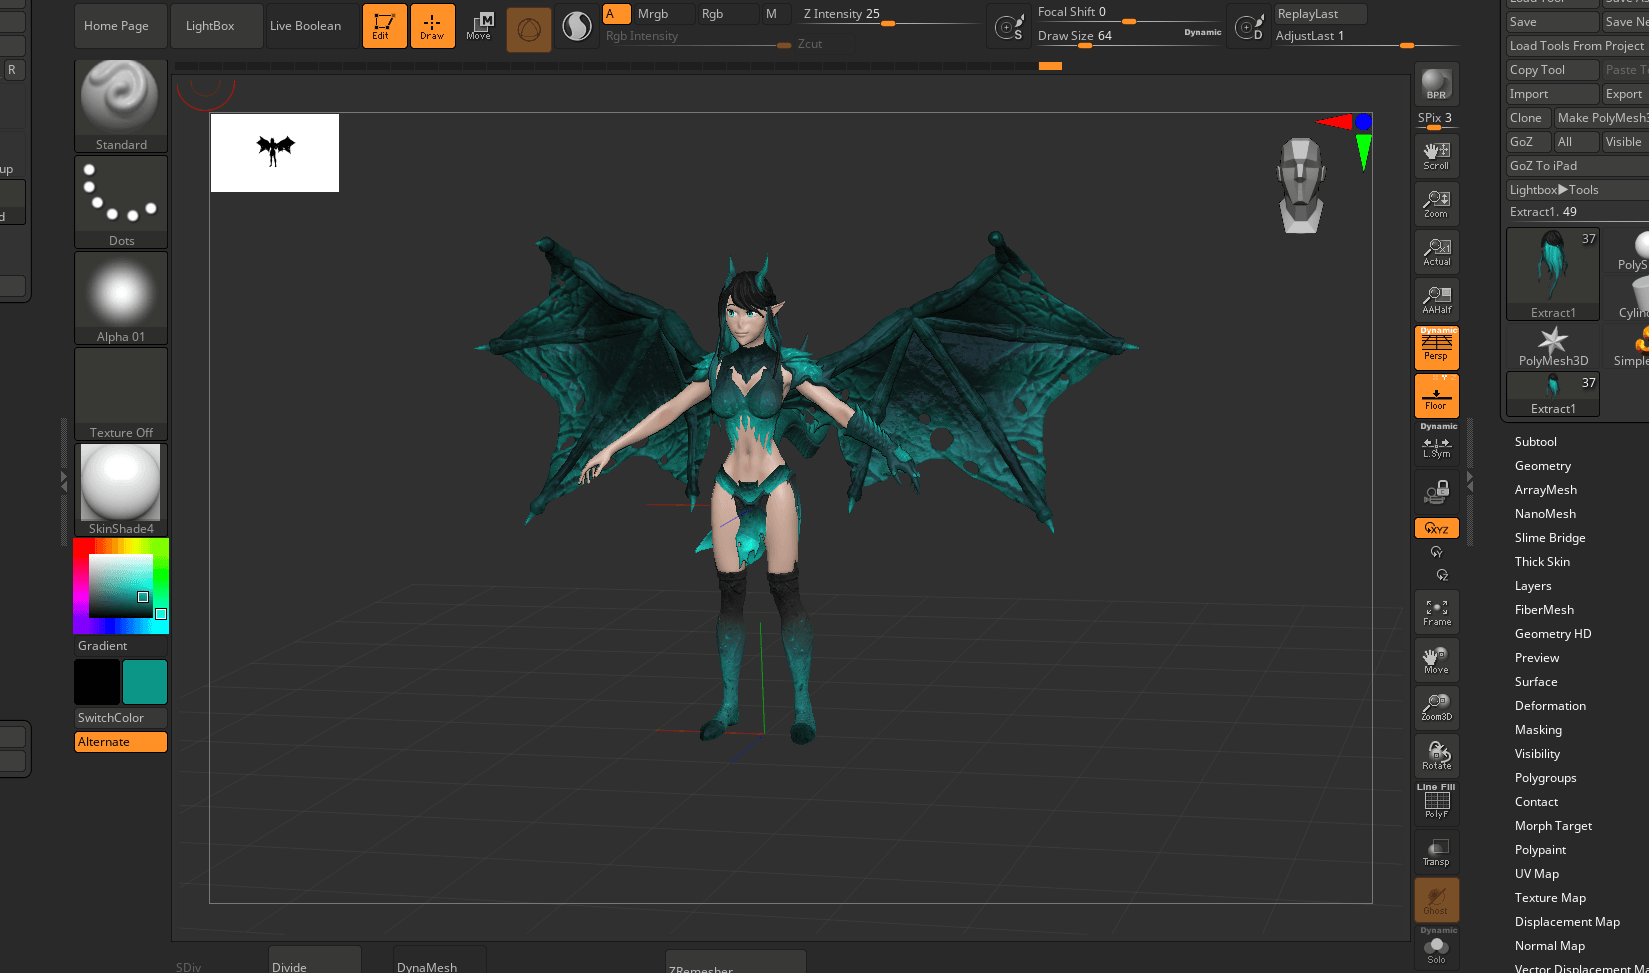This screenshot has width=1649, height=973.
Task: Select the Zoom canvas icon
Action: (1437, 204)
